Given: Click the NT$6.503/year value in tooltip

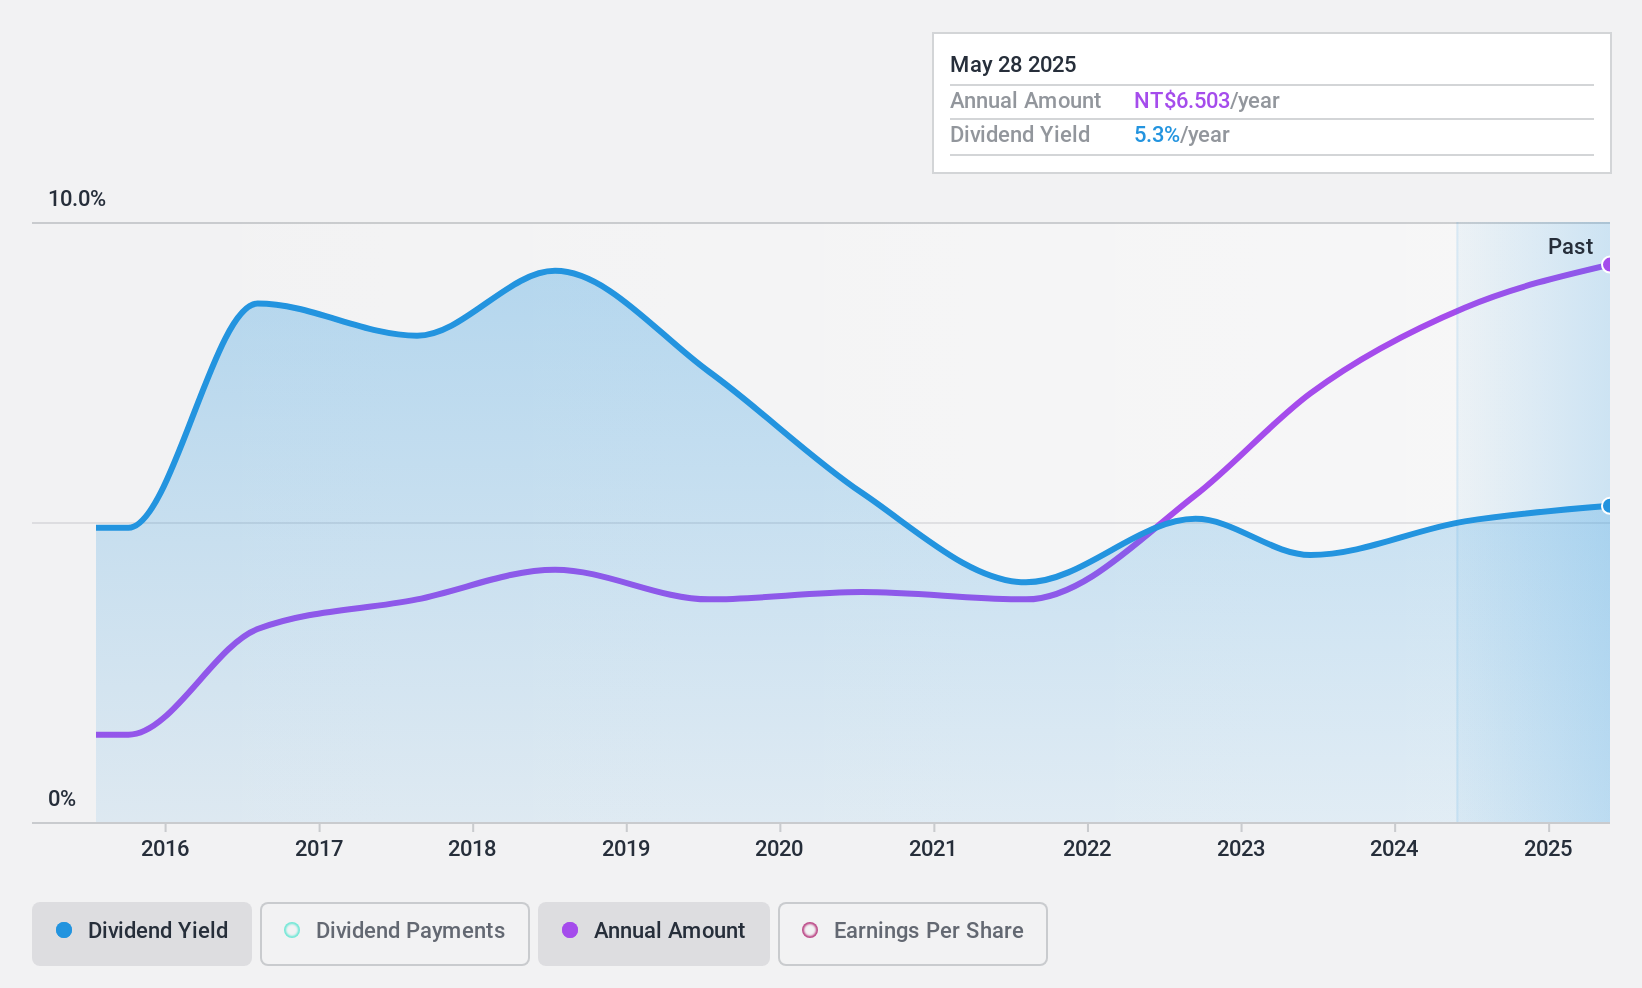Looking at the screenshot, I should click(1207, 101).
